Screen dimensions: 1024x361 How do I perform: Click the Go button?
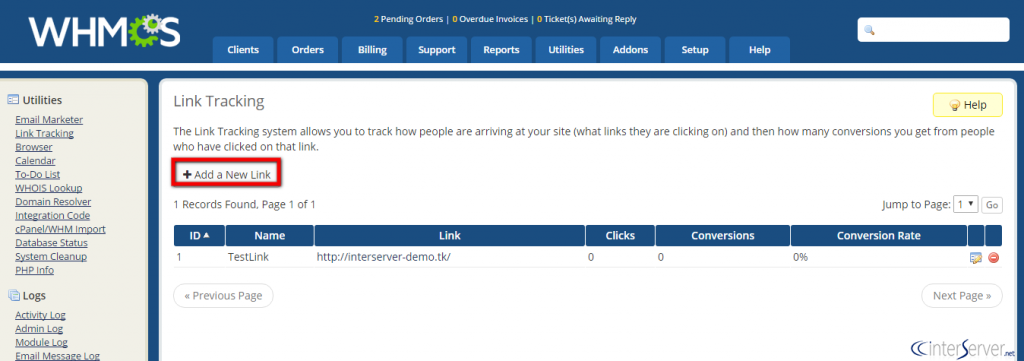992,205
